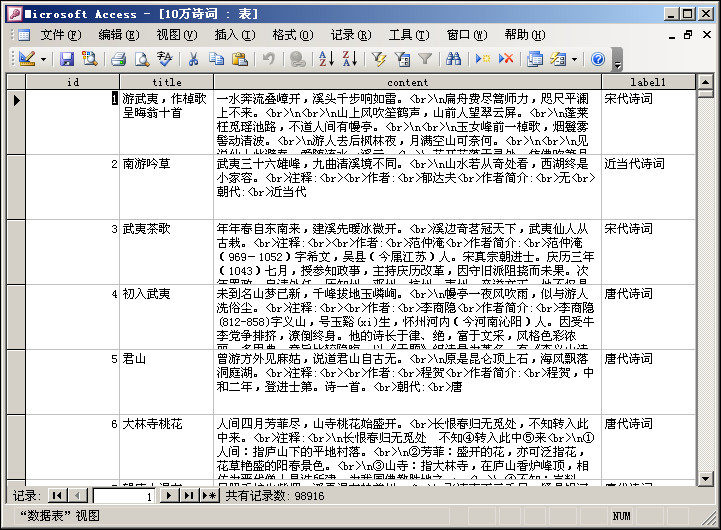Click the Paste clipboard icon

click(240, 59)
